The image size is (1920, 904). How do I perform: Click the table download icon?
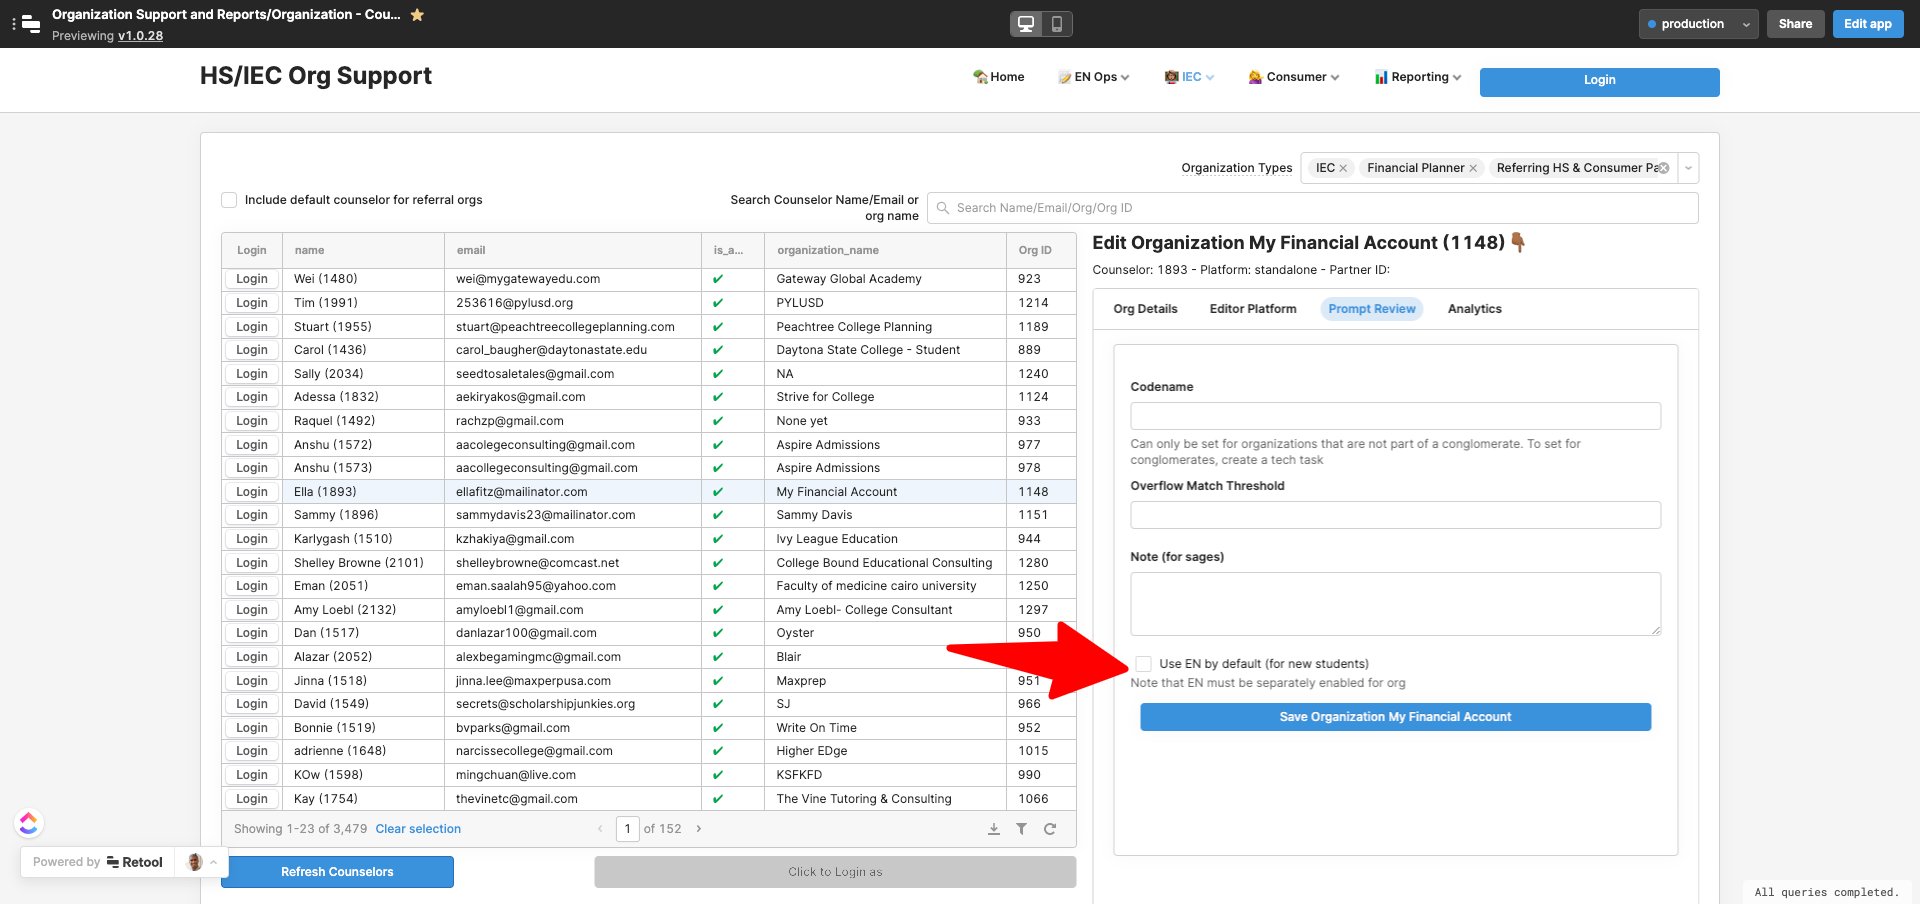pyautogui.click(x=994, y=829)
